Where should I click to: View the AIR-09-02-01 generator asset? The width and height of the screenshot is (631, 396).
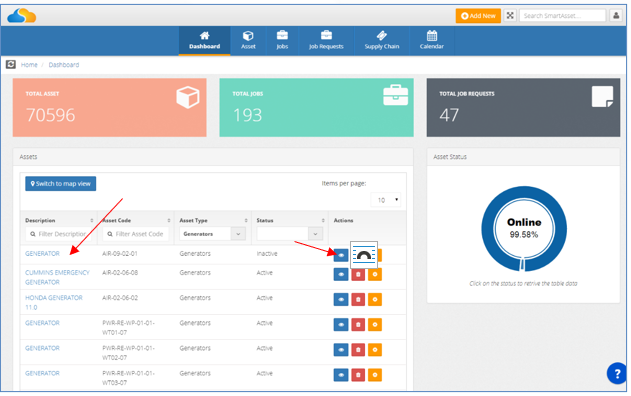pos(341,255)
